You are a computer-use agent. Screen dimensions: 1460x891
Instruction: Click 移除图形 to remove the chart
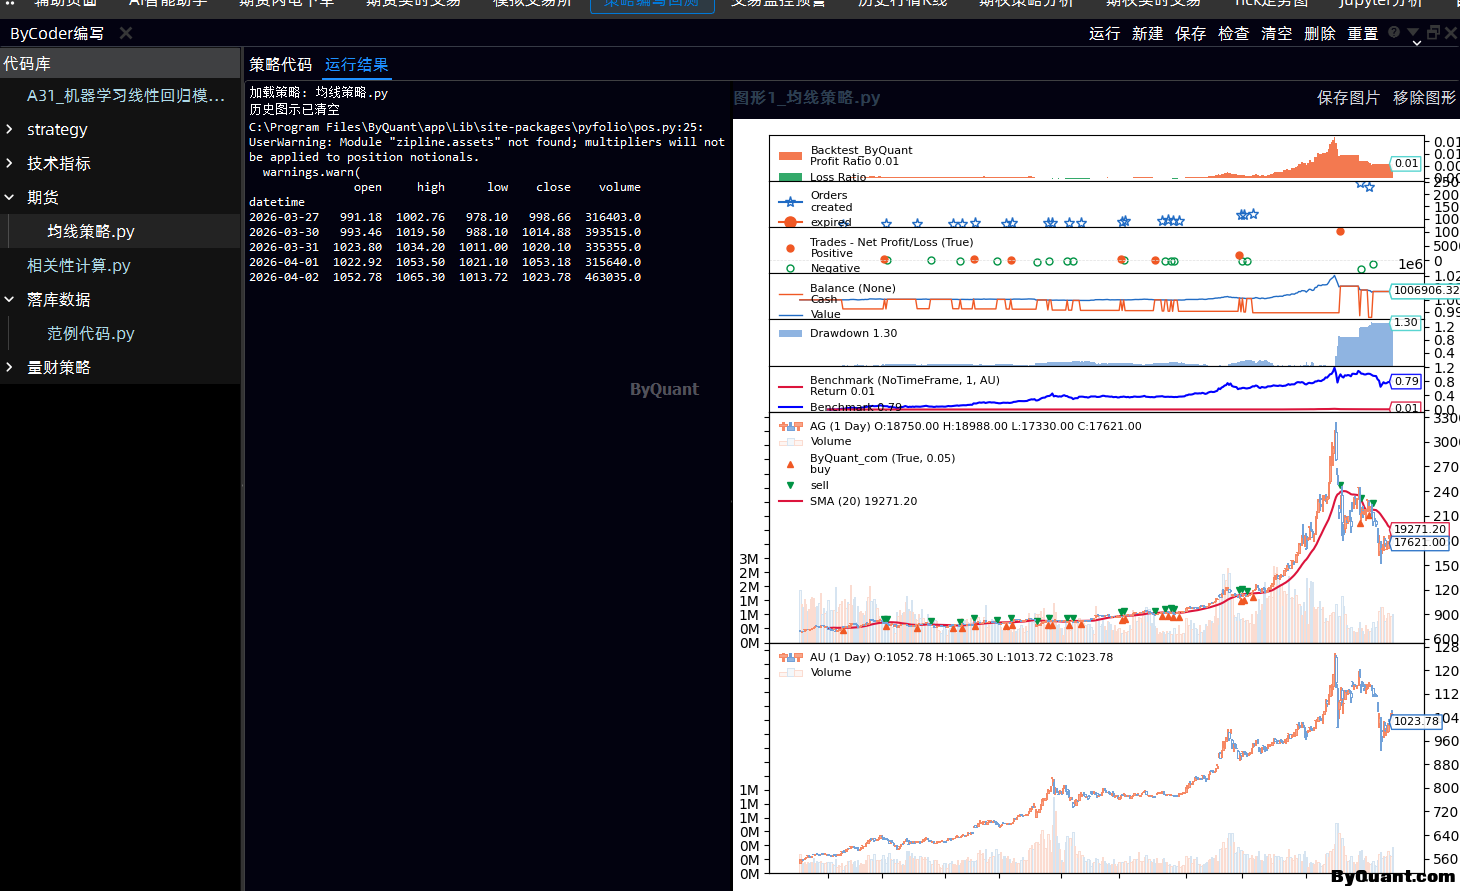coord(1424,98)
